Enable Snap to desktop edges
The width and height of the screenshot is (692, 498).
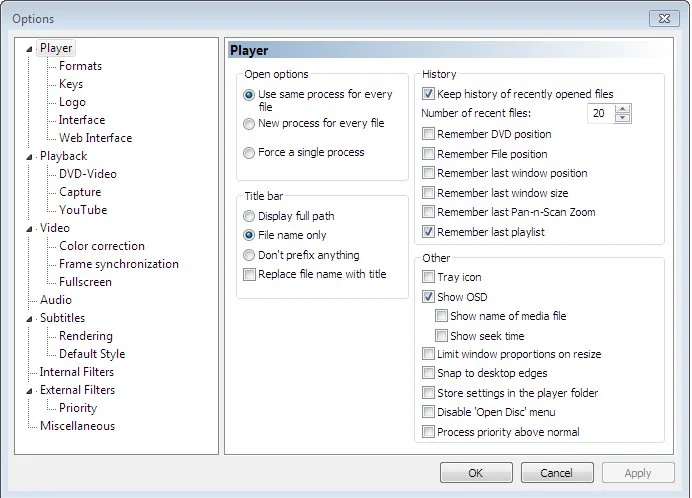click(x=428, y=373)
